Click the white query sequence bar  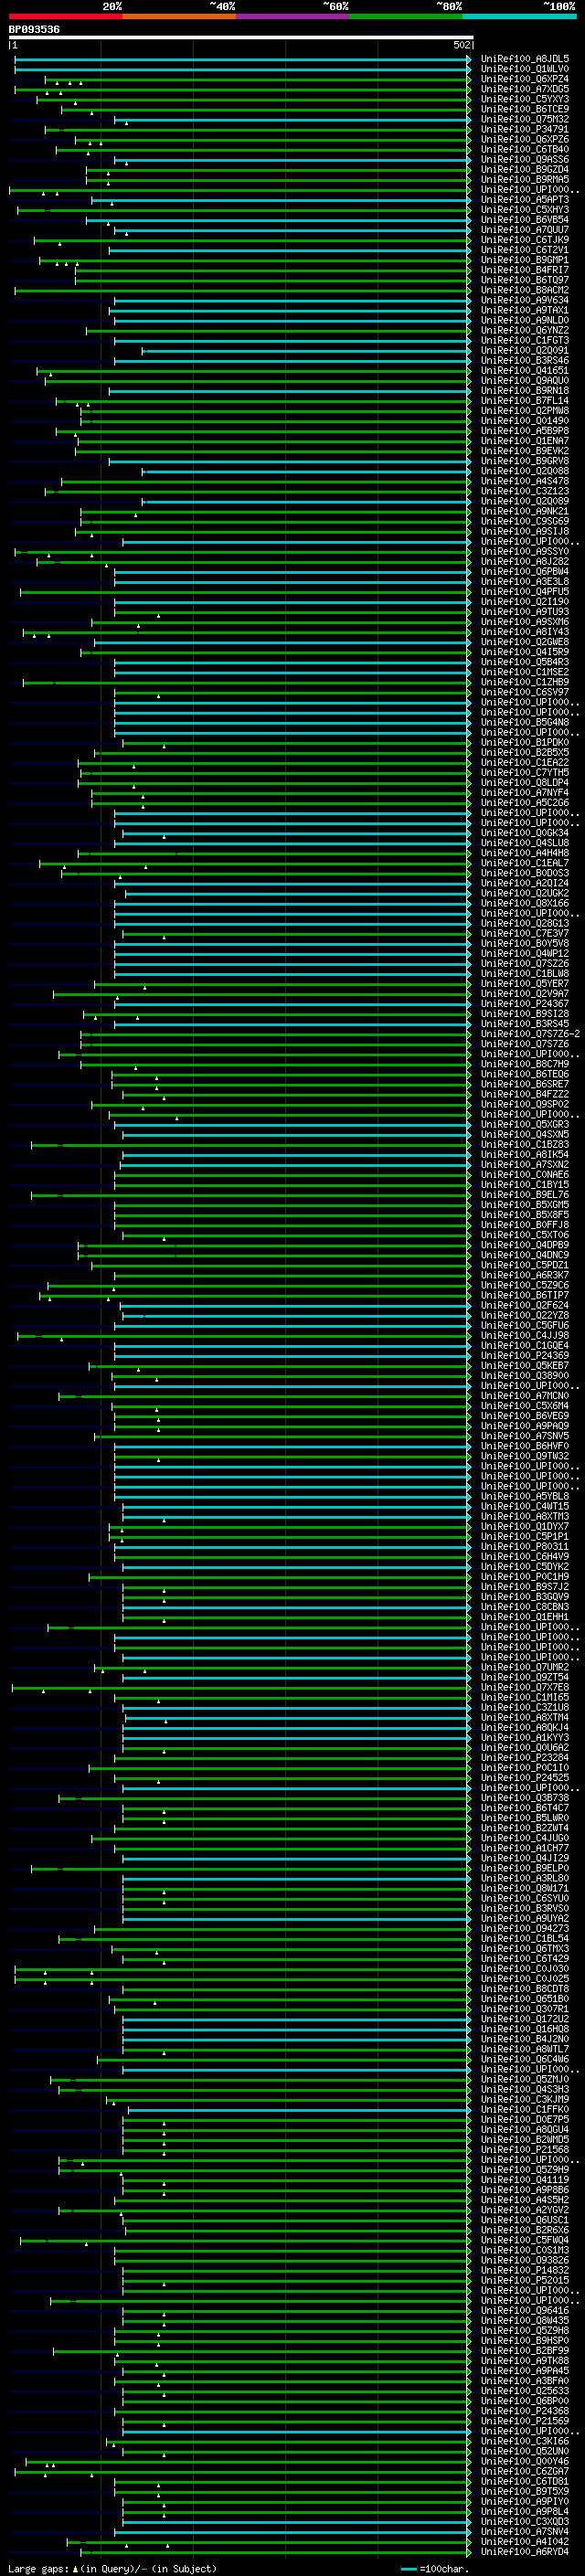pyautogui.click(x=241, y=38)
